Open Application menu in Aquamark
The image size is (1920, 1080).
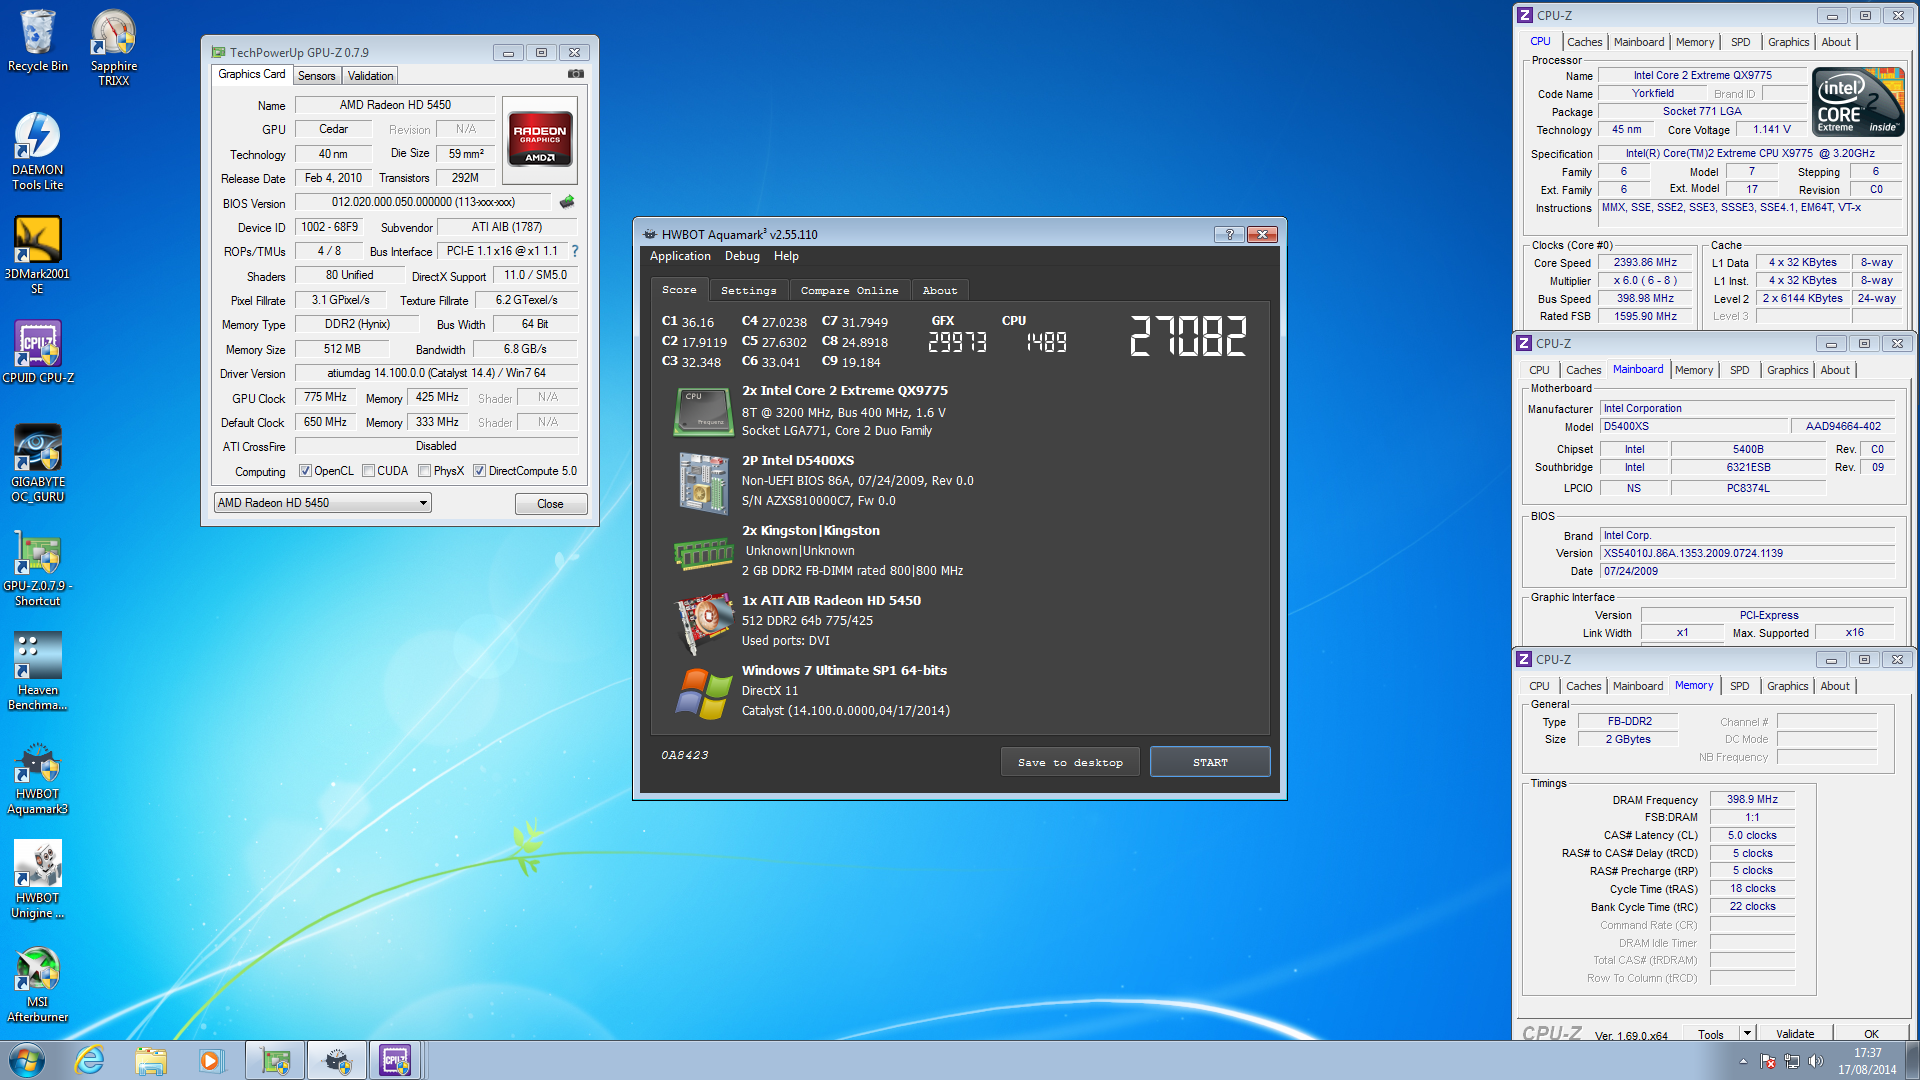[x=680, y=256]
